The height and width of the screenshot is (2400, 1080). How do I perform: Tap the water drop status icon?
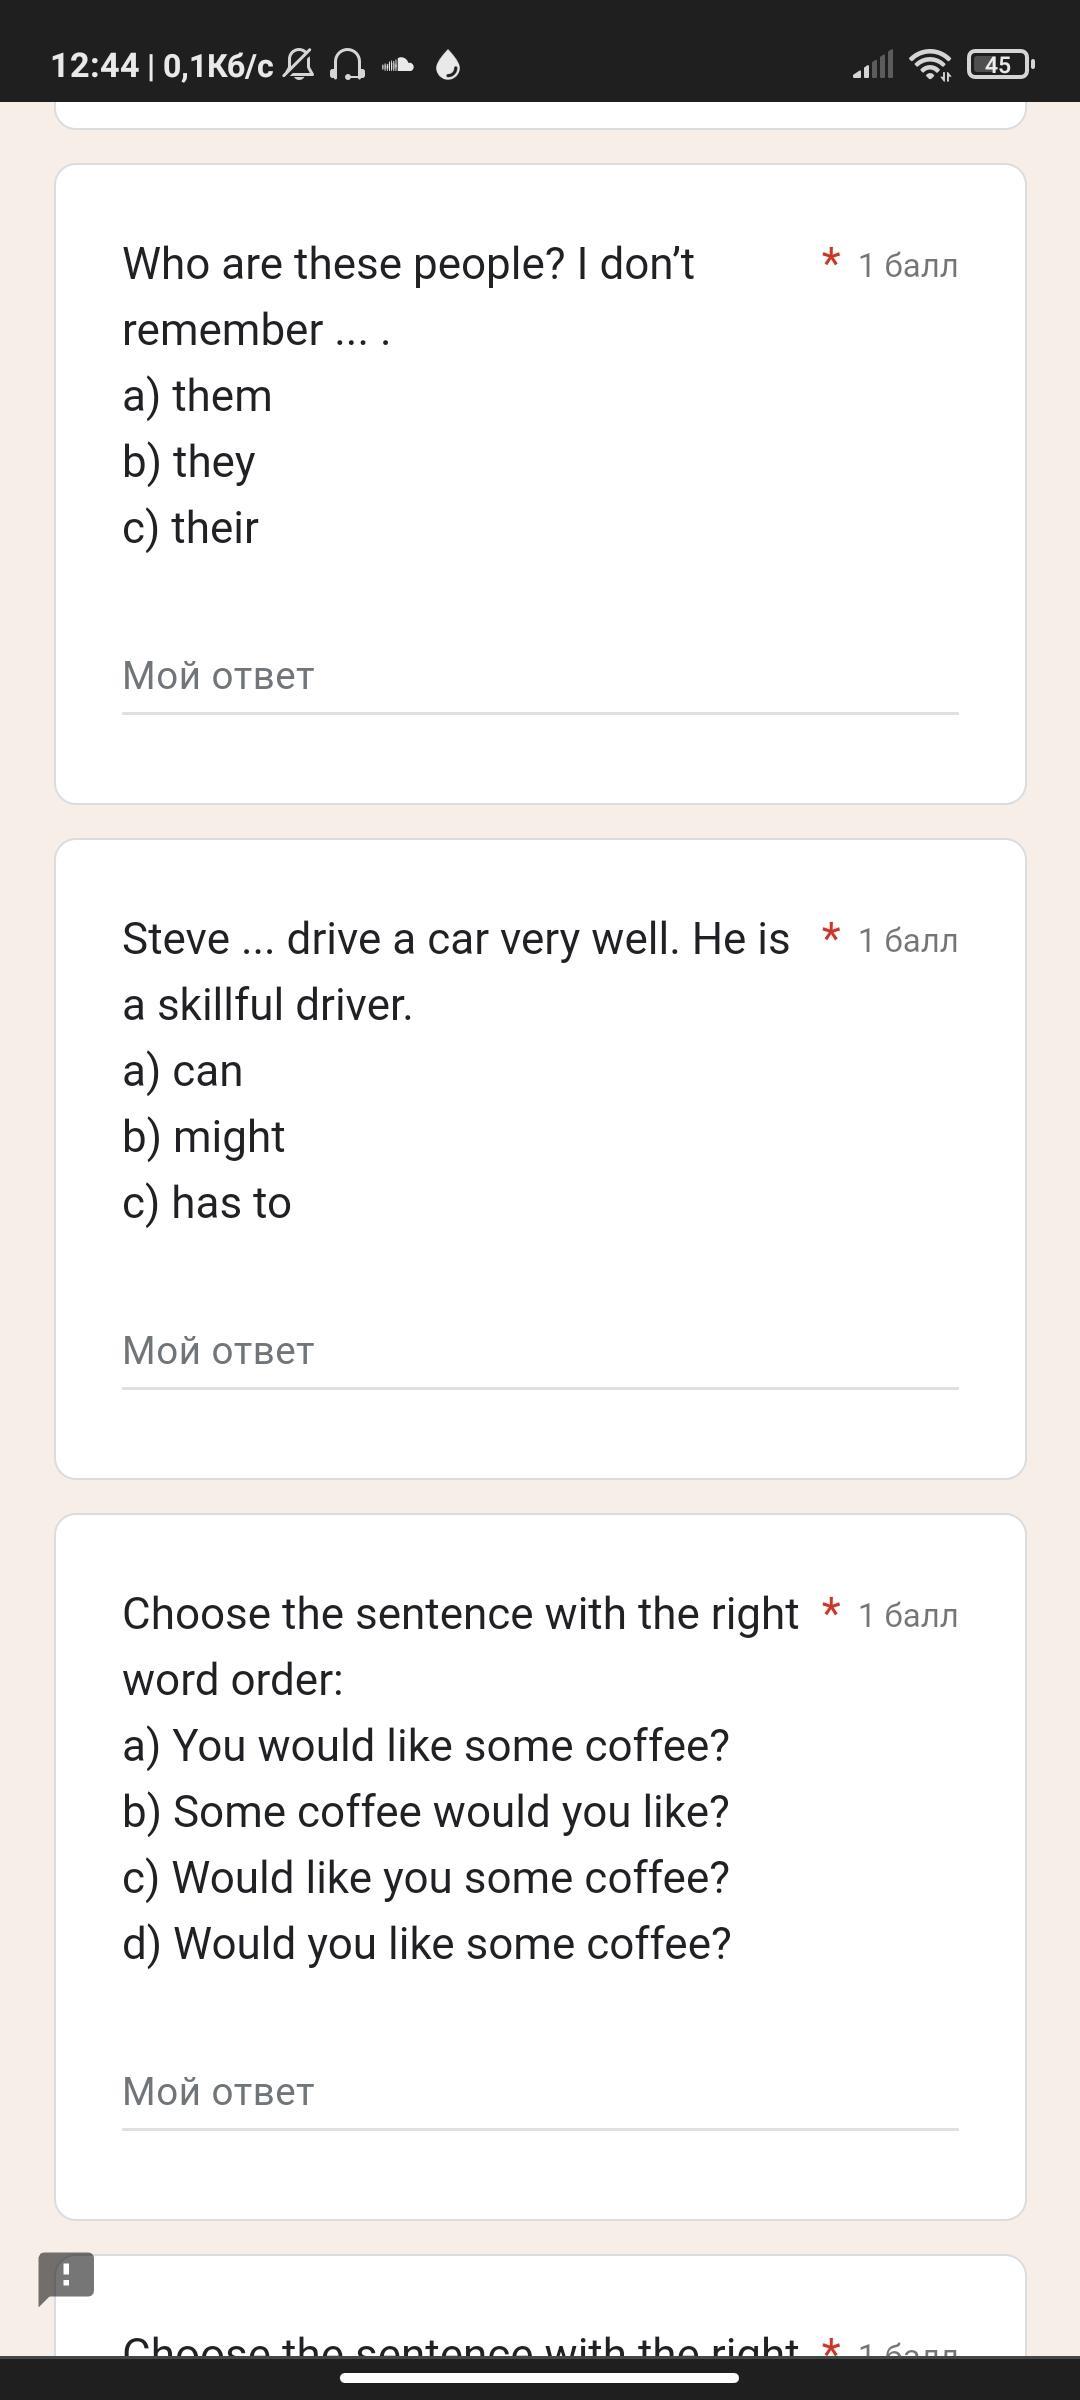coord(448,65)
